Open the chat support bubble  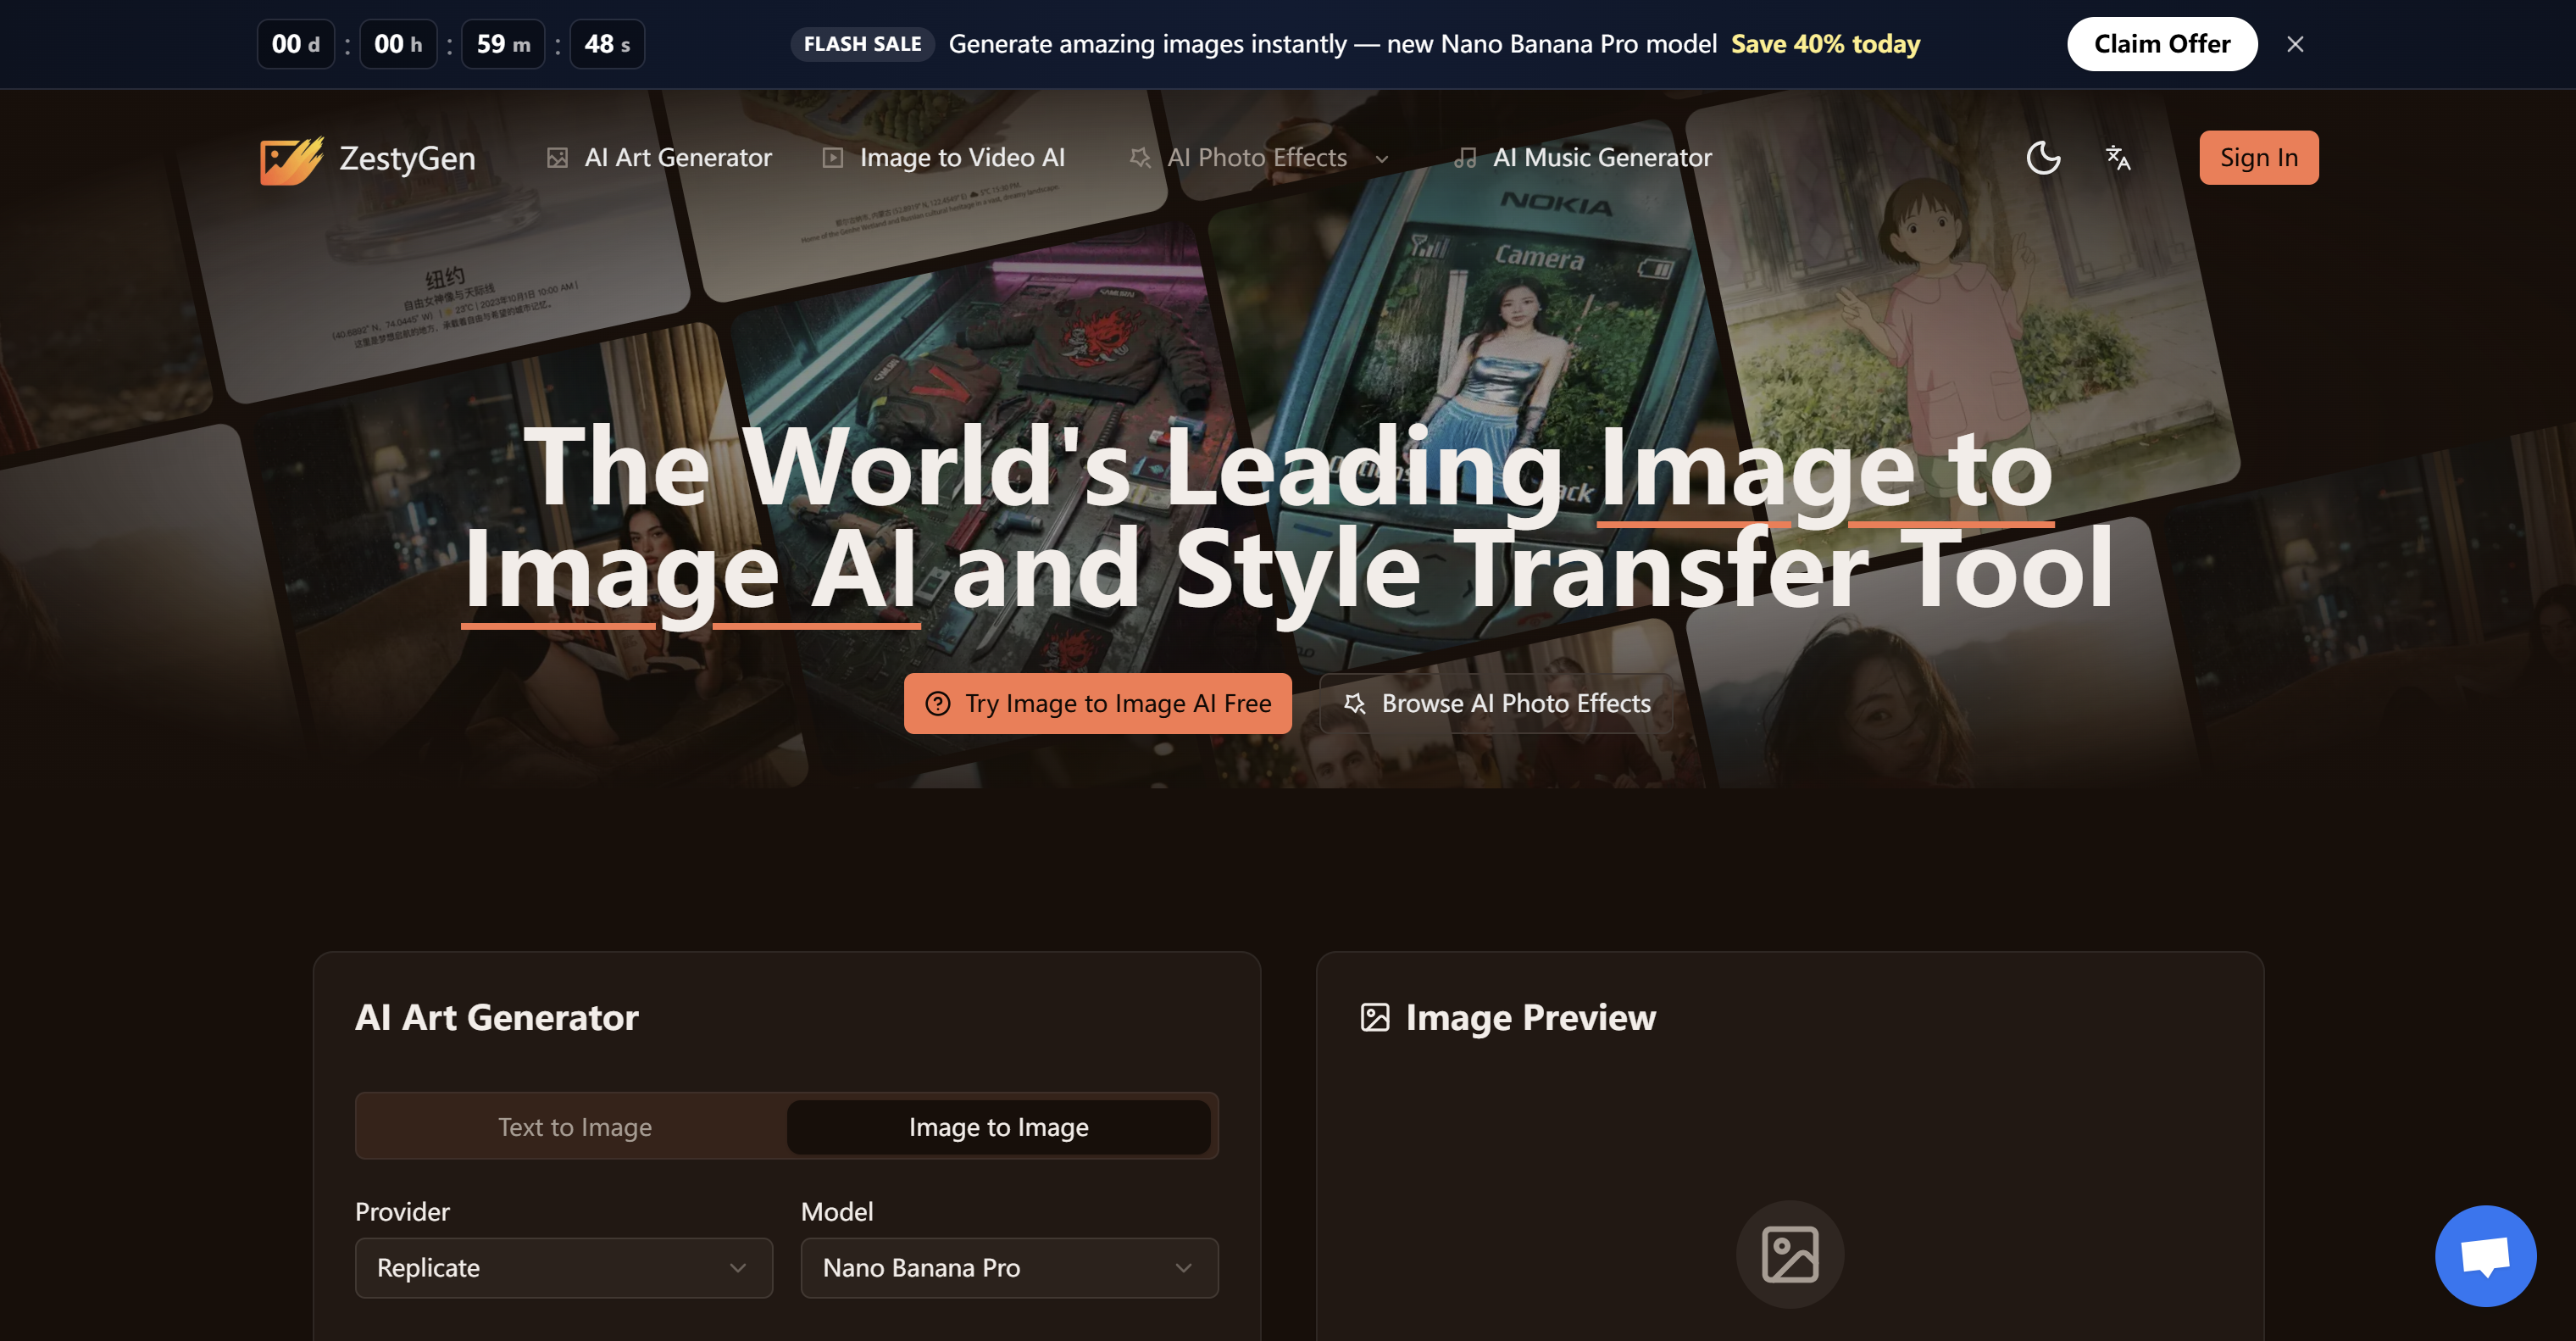(2487, 1255)
